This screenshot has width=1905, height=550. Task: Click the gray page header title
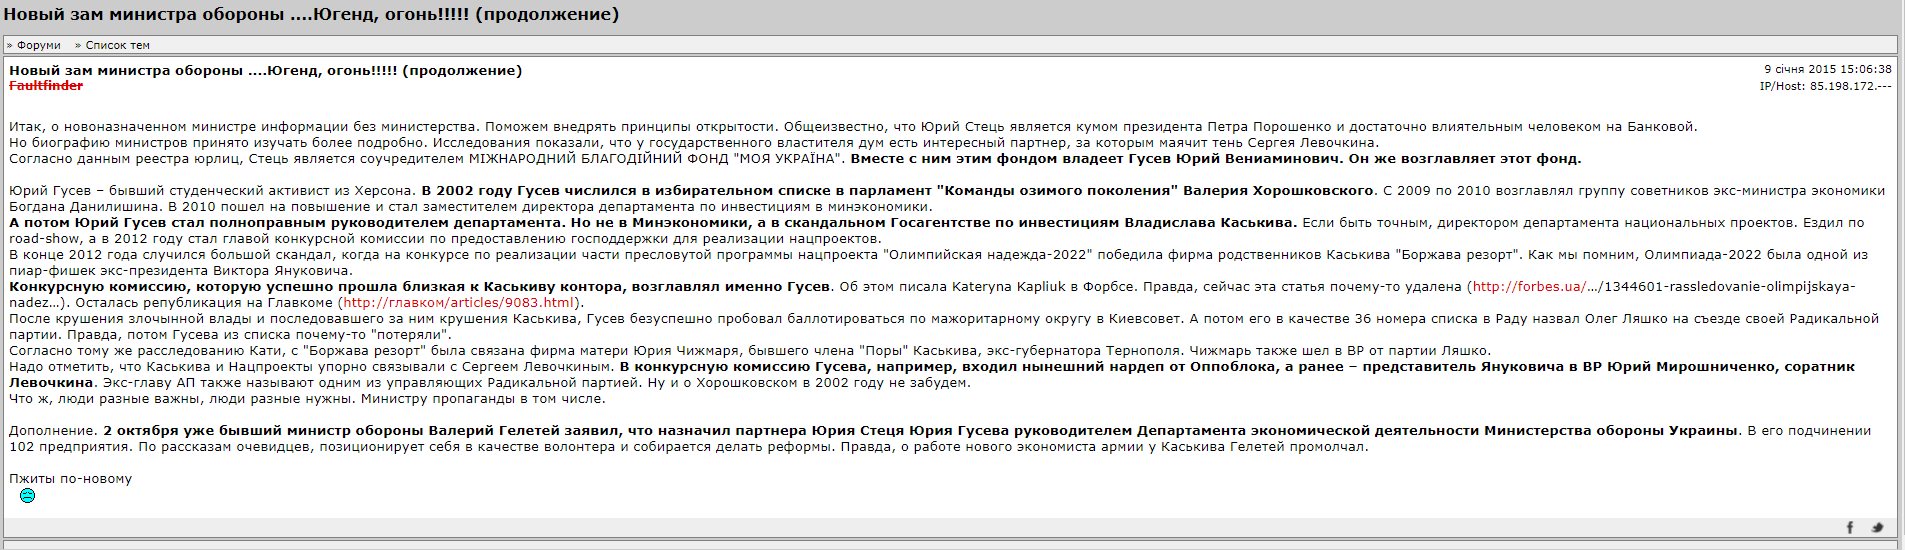(x=311, y=15)
